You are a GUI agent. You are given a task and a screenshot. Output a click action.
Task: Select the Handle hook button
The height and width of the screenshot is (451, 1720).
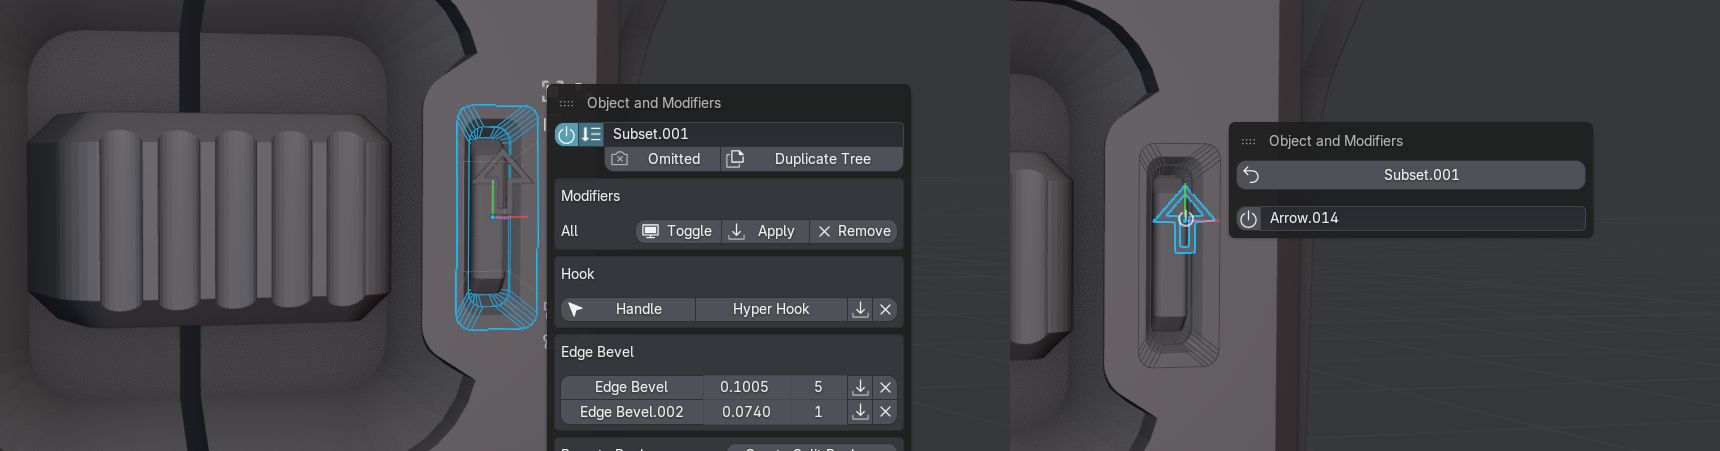tap(627, 309)
